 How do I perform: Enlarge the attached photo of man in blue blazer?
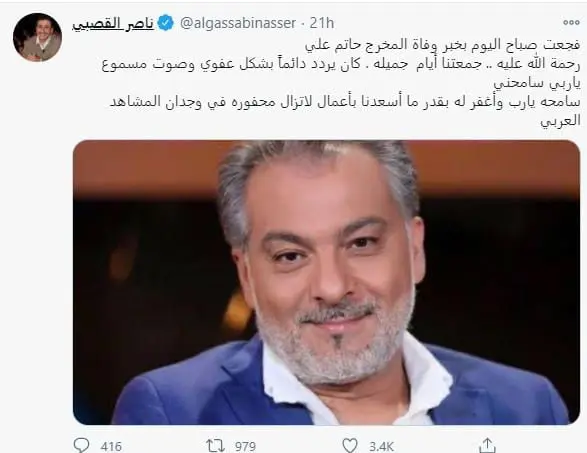point(326,282)
